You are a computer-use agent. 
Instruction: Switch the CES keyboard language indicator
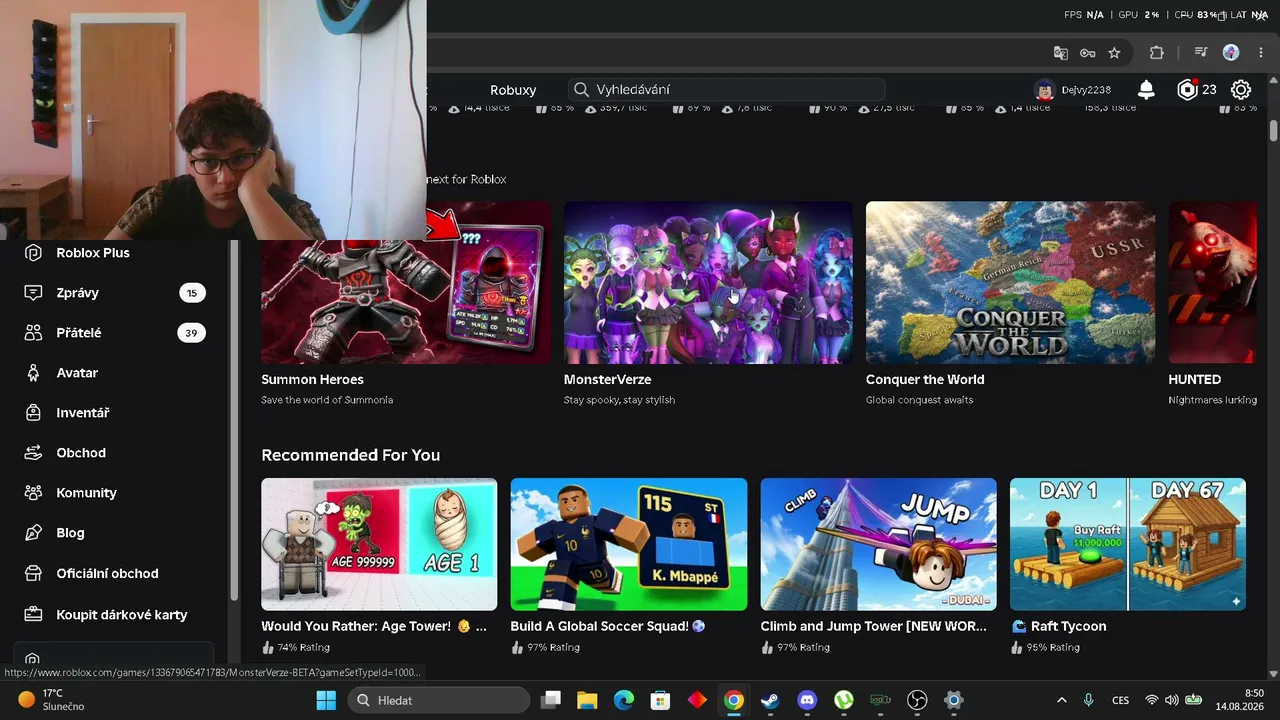1121,700
